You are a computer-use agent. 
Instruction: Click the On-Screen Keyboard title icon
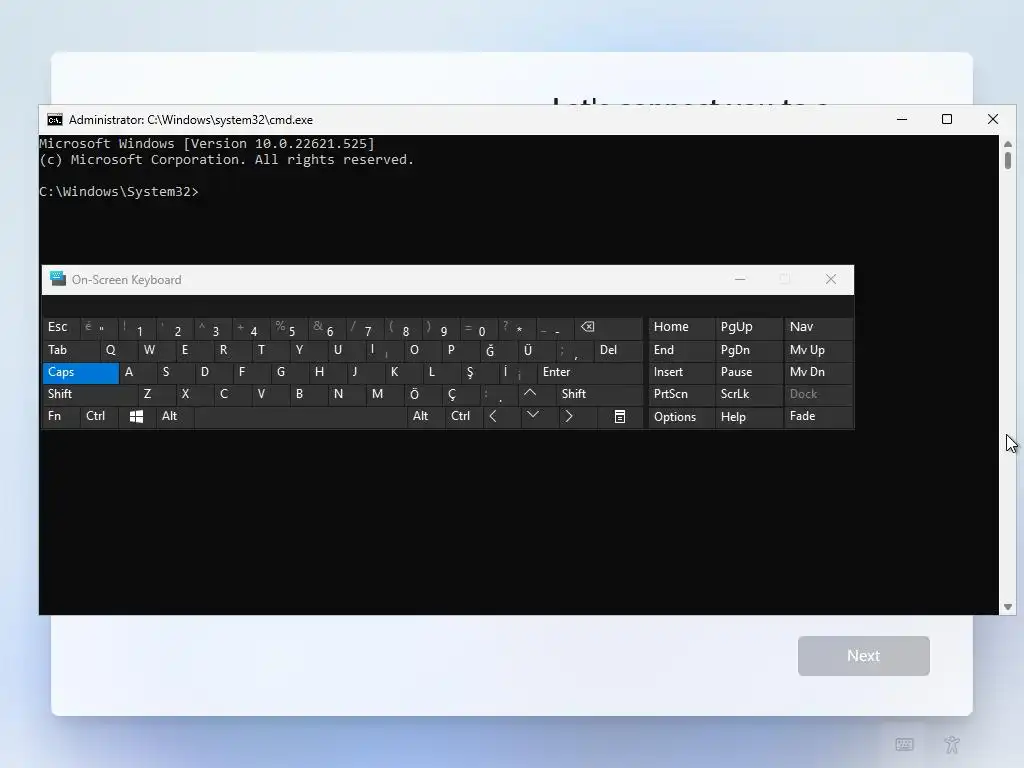(x=58, y=279)
